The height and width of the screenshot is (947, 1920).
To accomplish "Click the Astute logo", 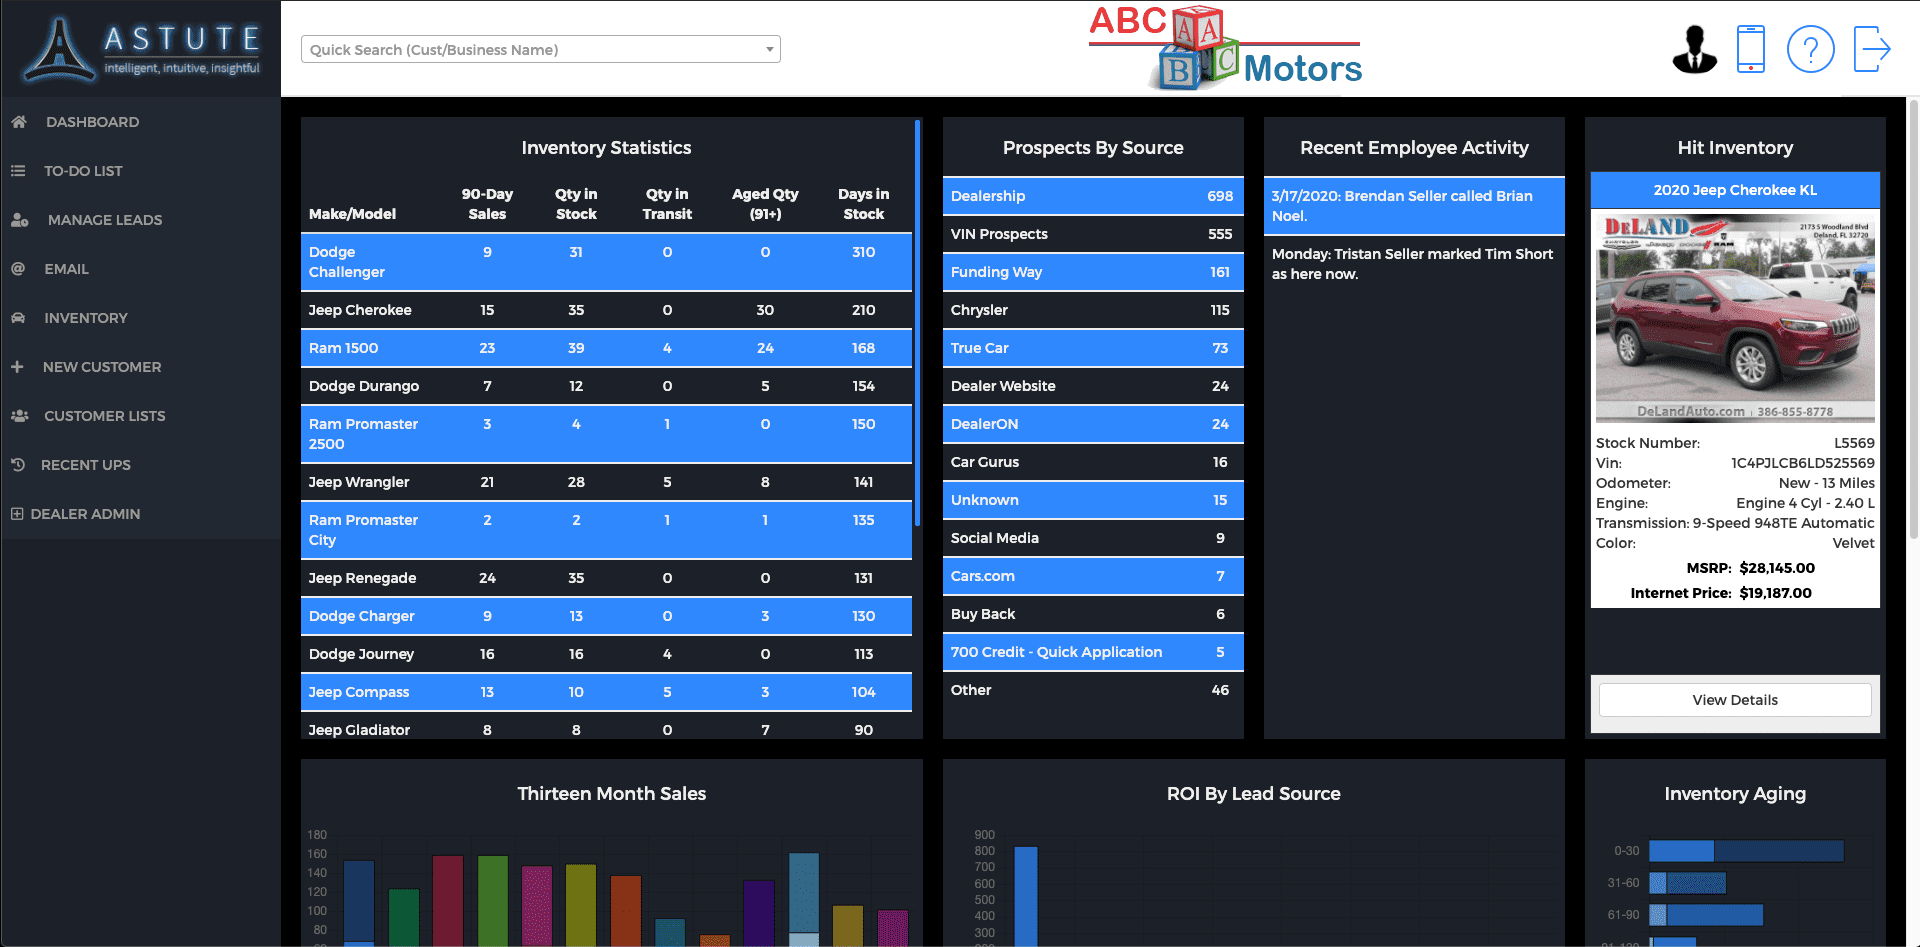I will click(141, 48).
